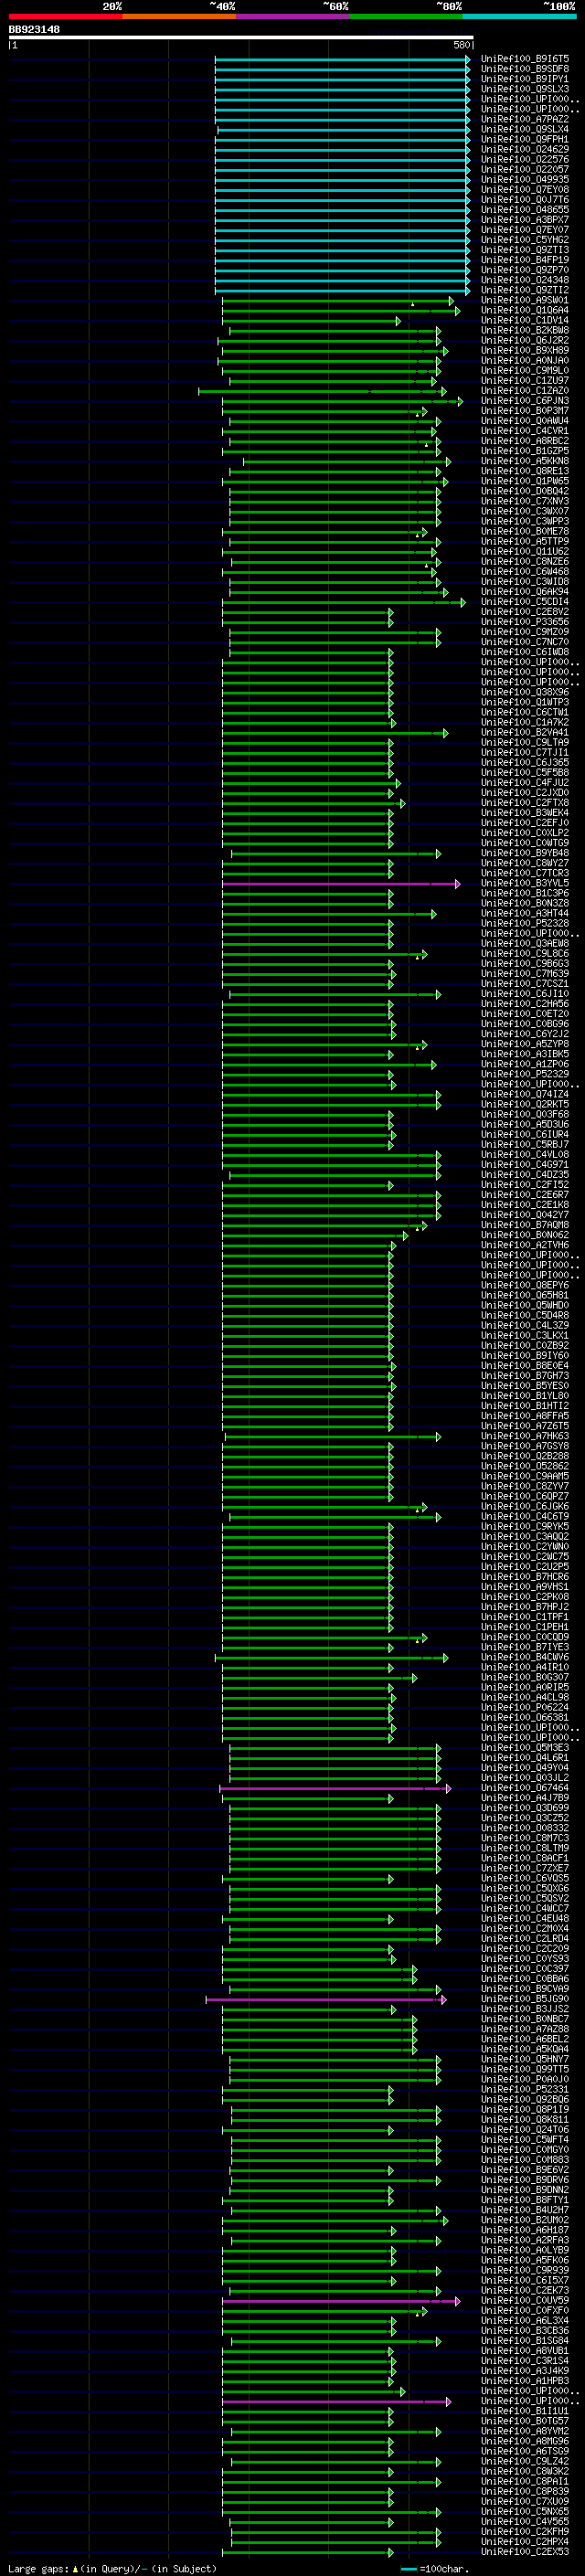Click label UniRef100_B1C3P6
The width and height of the screenshot is (585, 2576).
(525, 894)
